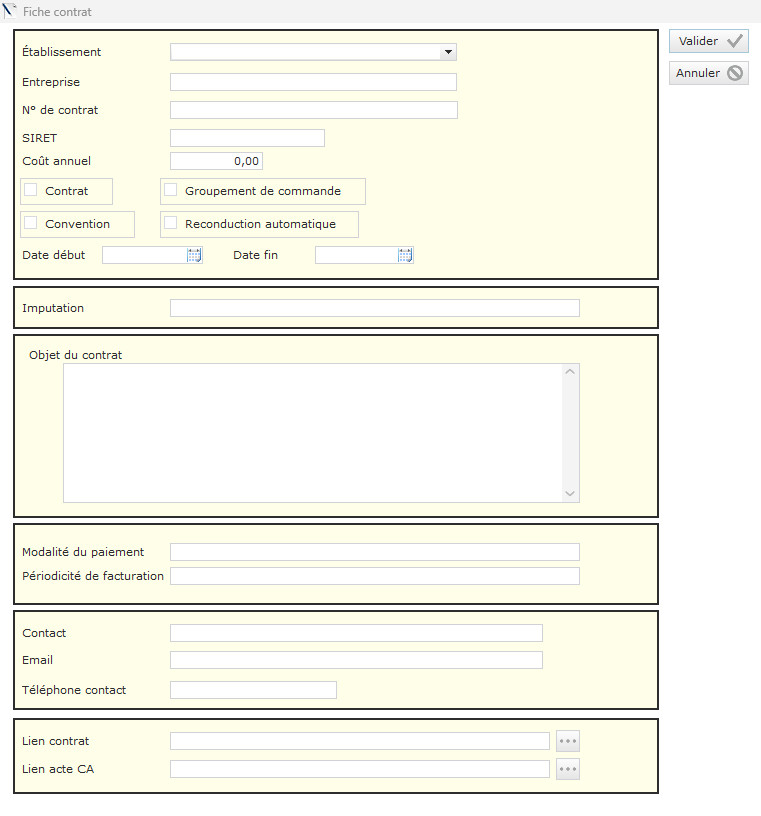Screen dimensions: 761x816
Task: Focus the Entreprise text field
Action: 313,82
